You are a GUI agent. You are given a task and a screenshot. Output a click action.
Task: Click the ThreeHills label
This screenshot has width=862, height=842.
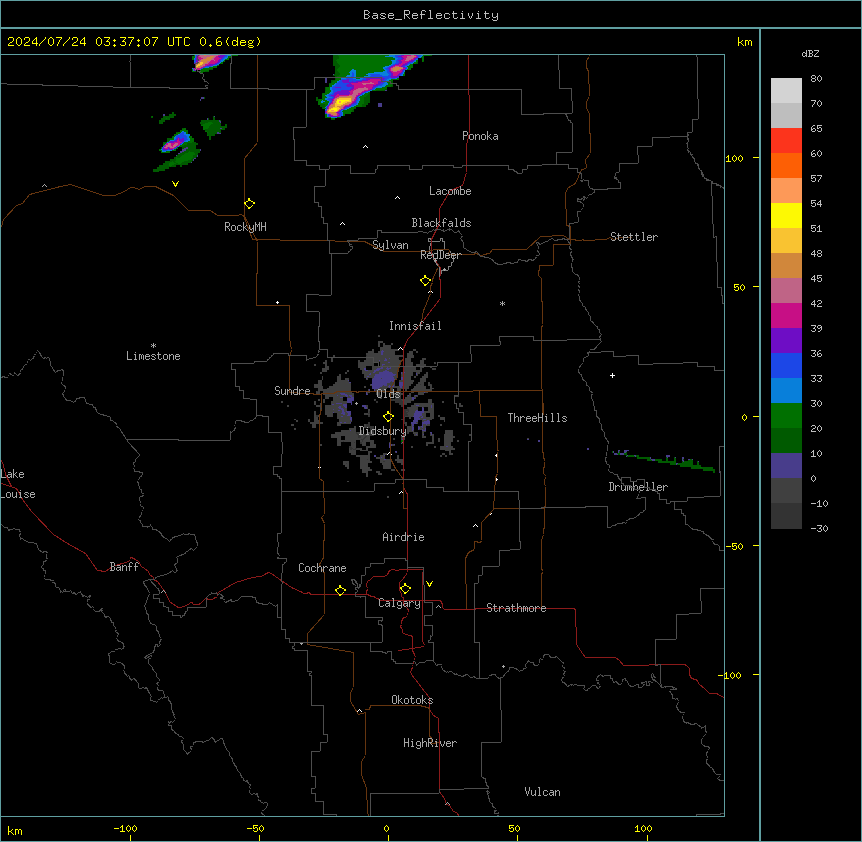click(x=537, y=418)
